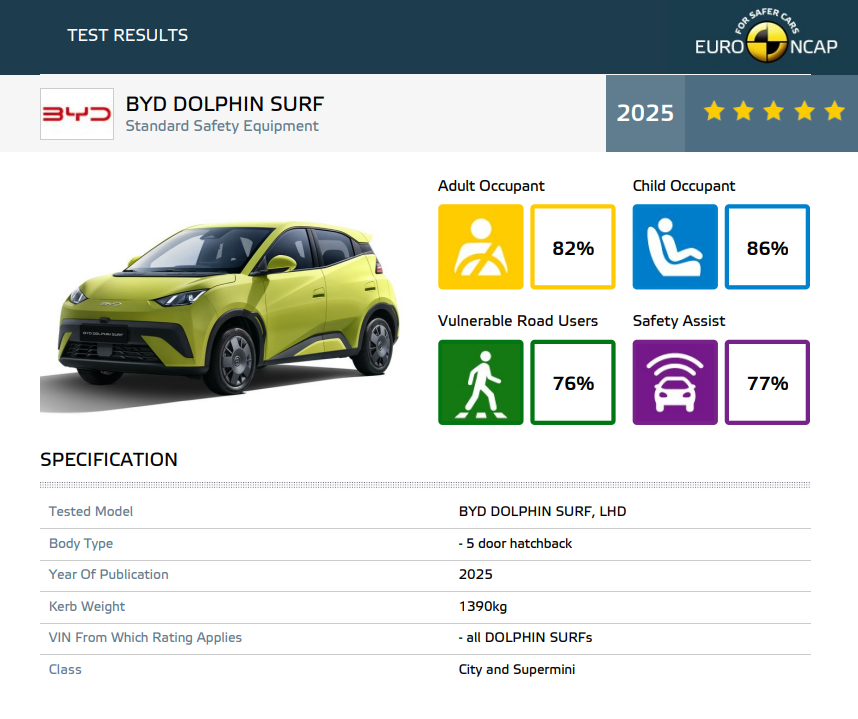Click the BYD DOLPHIN SURF title
858x719 pixels.
pos(225,104)
